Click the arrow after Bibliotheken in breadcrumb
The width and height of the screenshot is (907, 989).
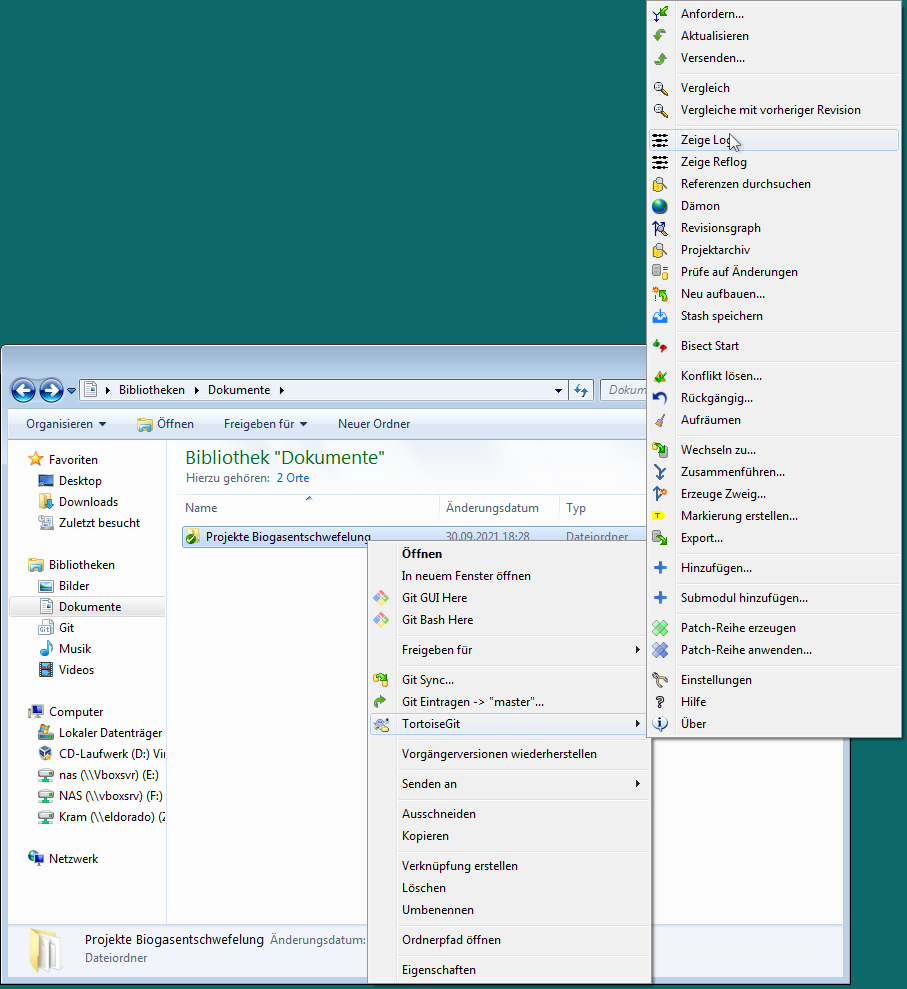(x=197, y=390)
